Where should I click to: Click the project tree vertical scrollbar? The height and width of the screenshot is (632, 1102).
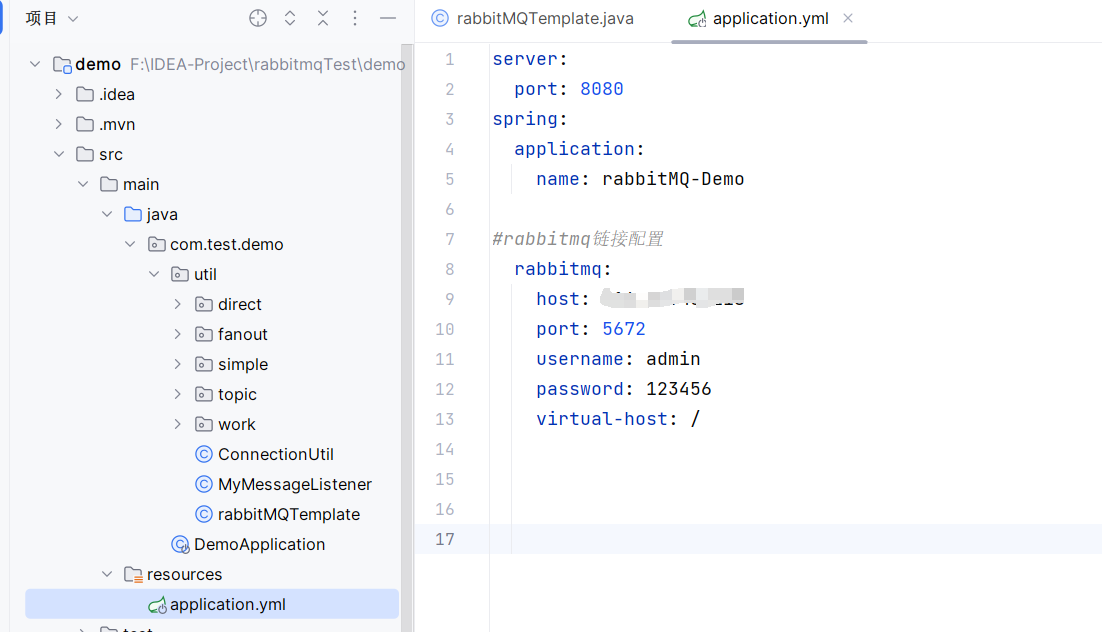(x=406, y=337)
